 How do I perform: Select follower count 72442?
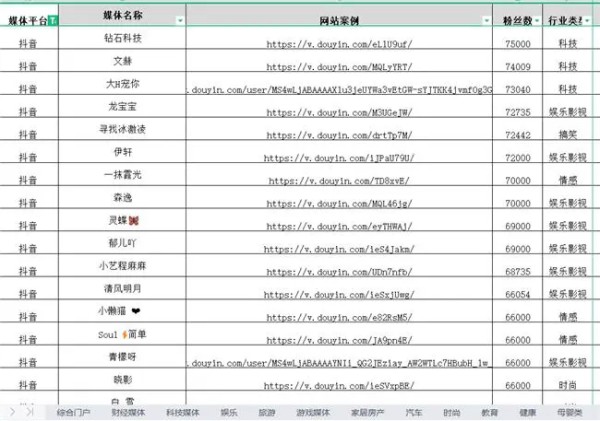click(518, 135)
